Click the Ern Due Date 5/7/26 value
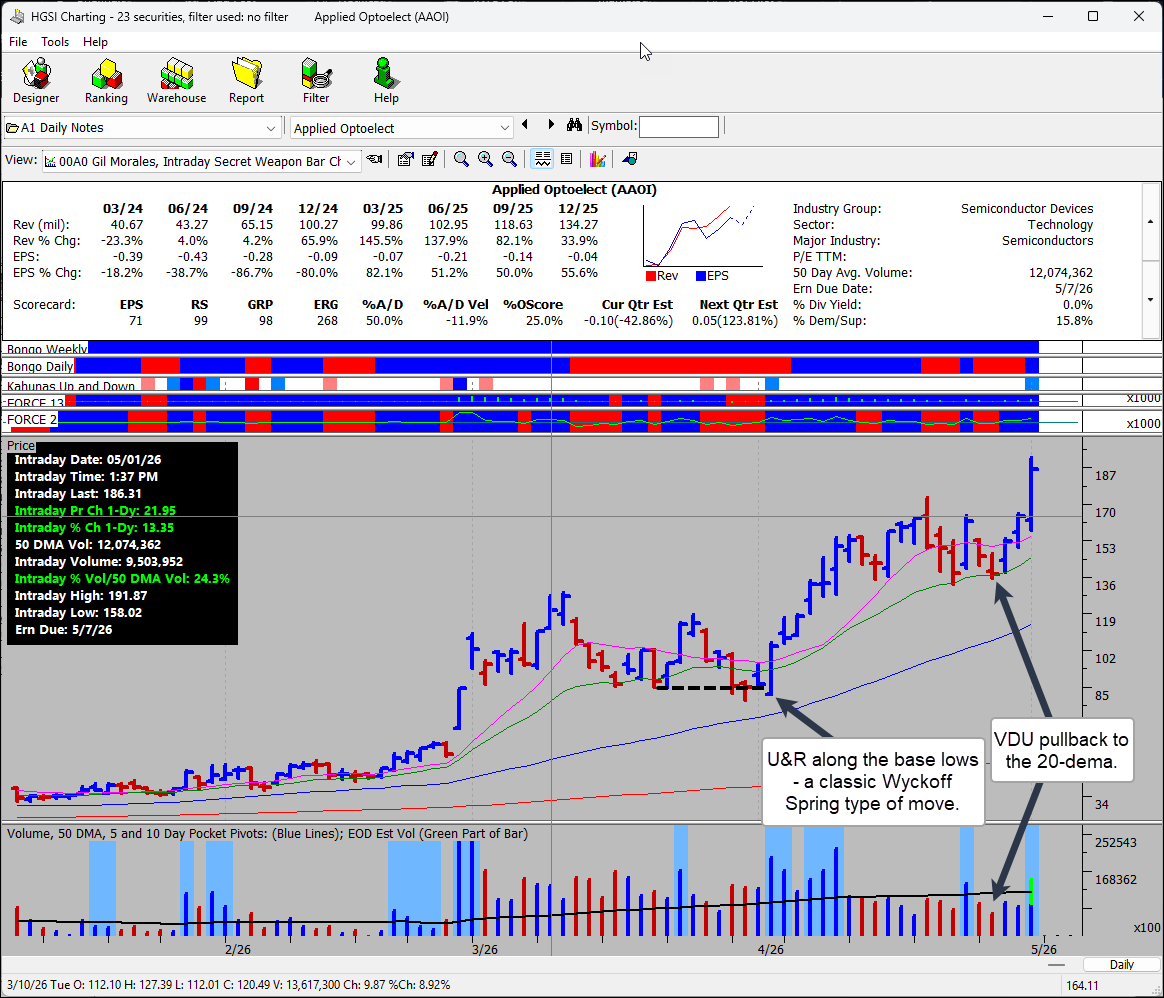Screen dimensions: 1164x998 pyautogui.click(x=1074, y=289)
